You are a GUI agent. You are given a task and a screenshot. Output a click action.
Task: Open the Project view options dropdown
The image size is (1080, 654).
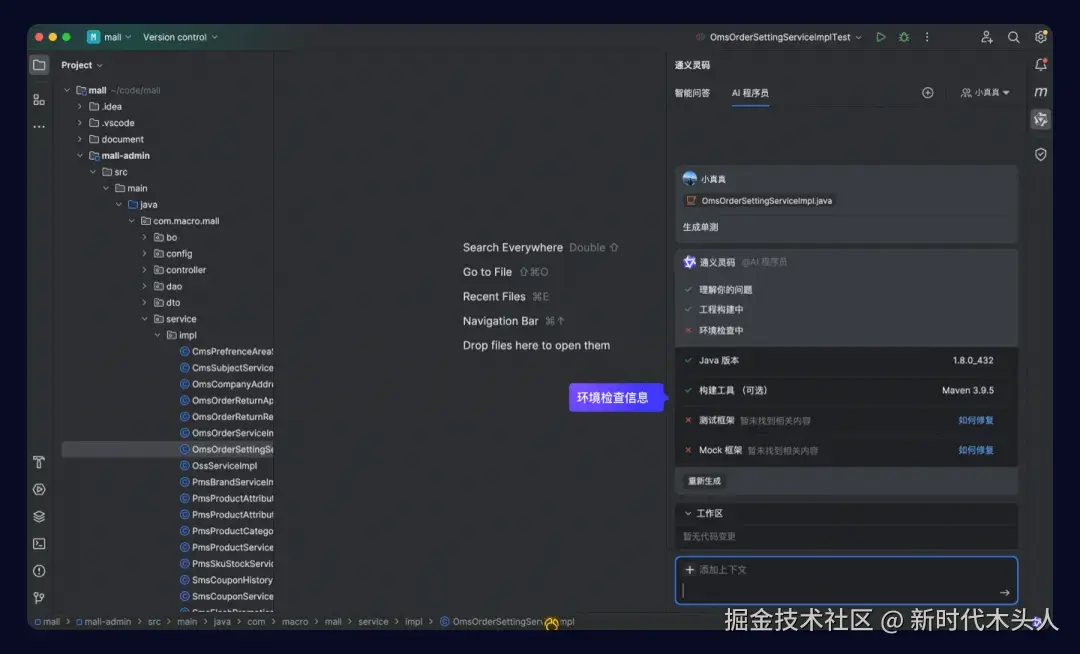(x=82, y=65)
